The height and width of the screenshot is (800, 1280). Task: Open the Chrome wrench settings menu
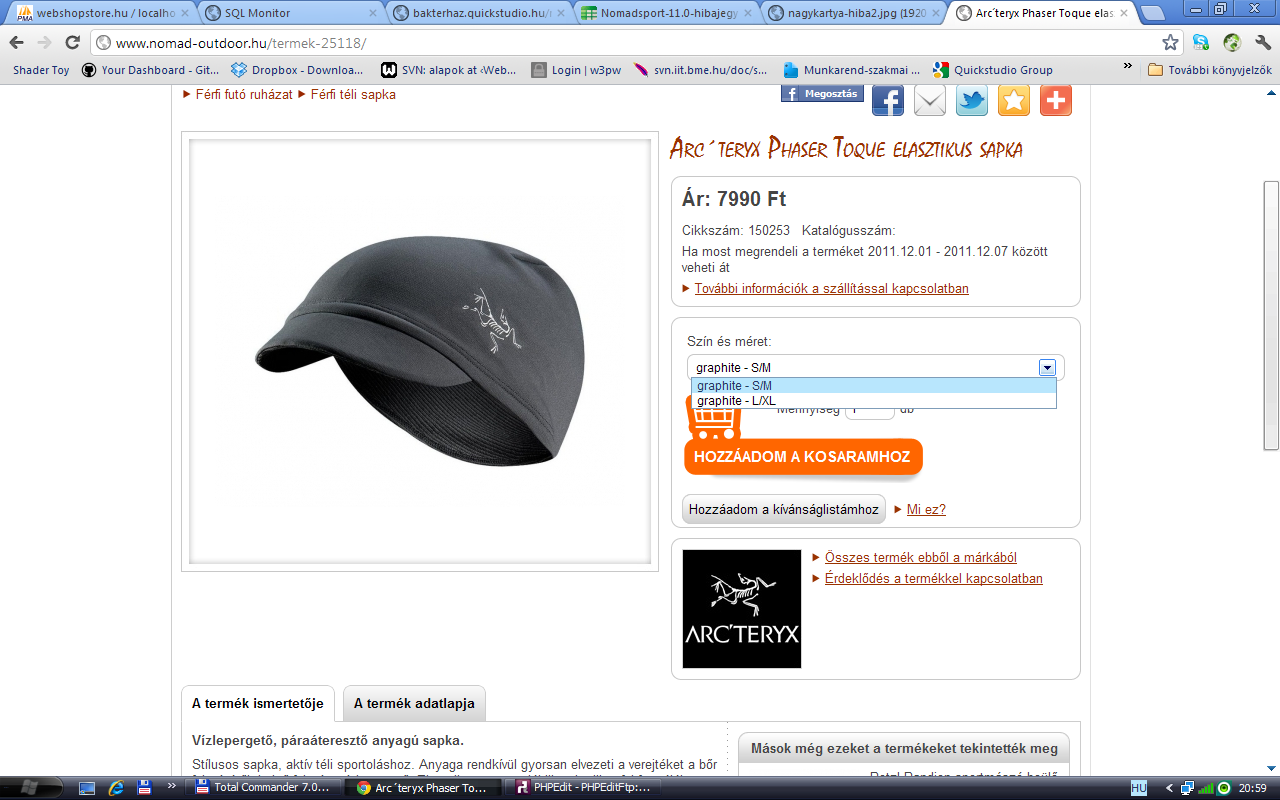pyautogui.click(x=1262, y=43)
